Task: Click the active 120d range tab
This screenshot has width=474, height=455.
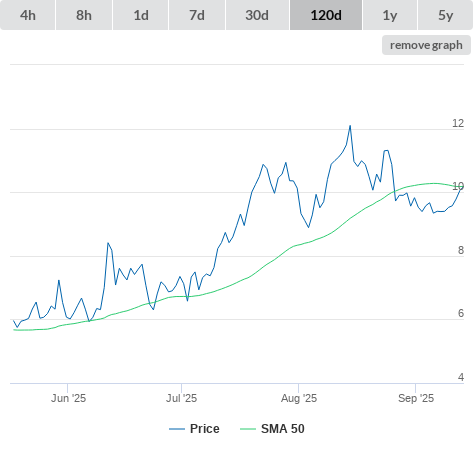Action: (326, 15)
